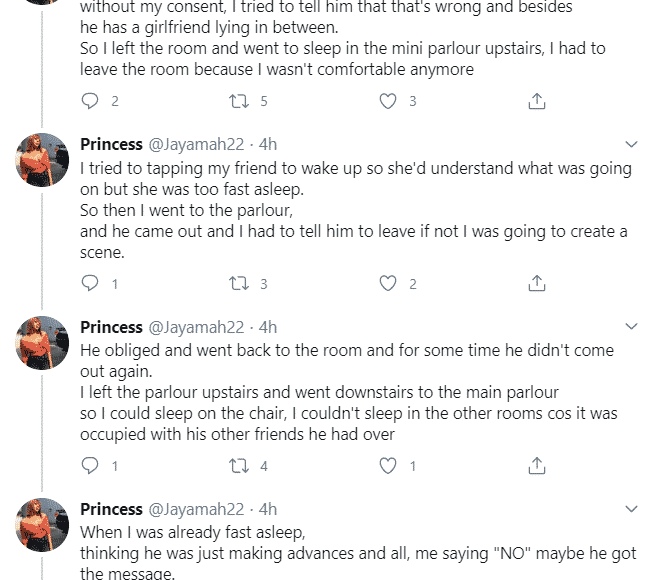Like the 'He obliged' tweet with 1 like

(x=388, y=466)
